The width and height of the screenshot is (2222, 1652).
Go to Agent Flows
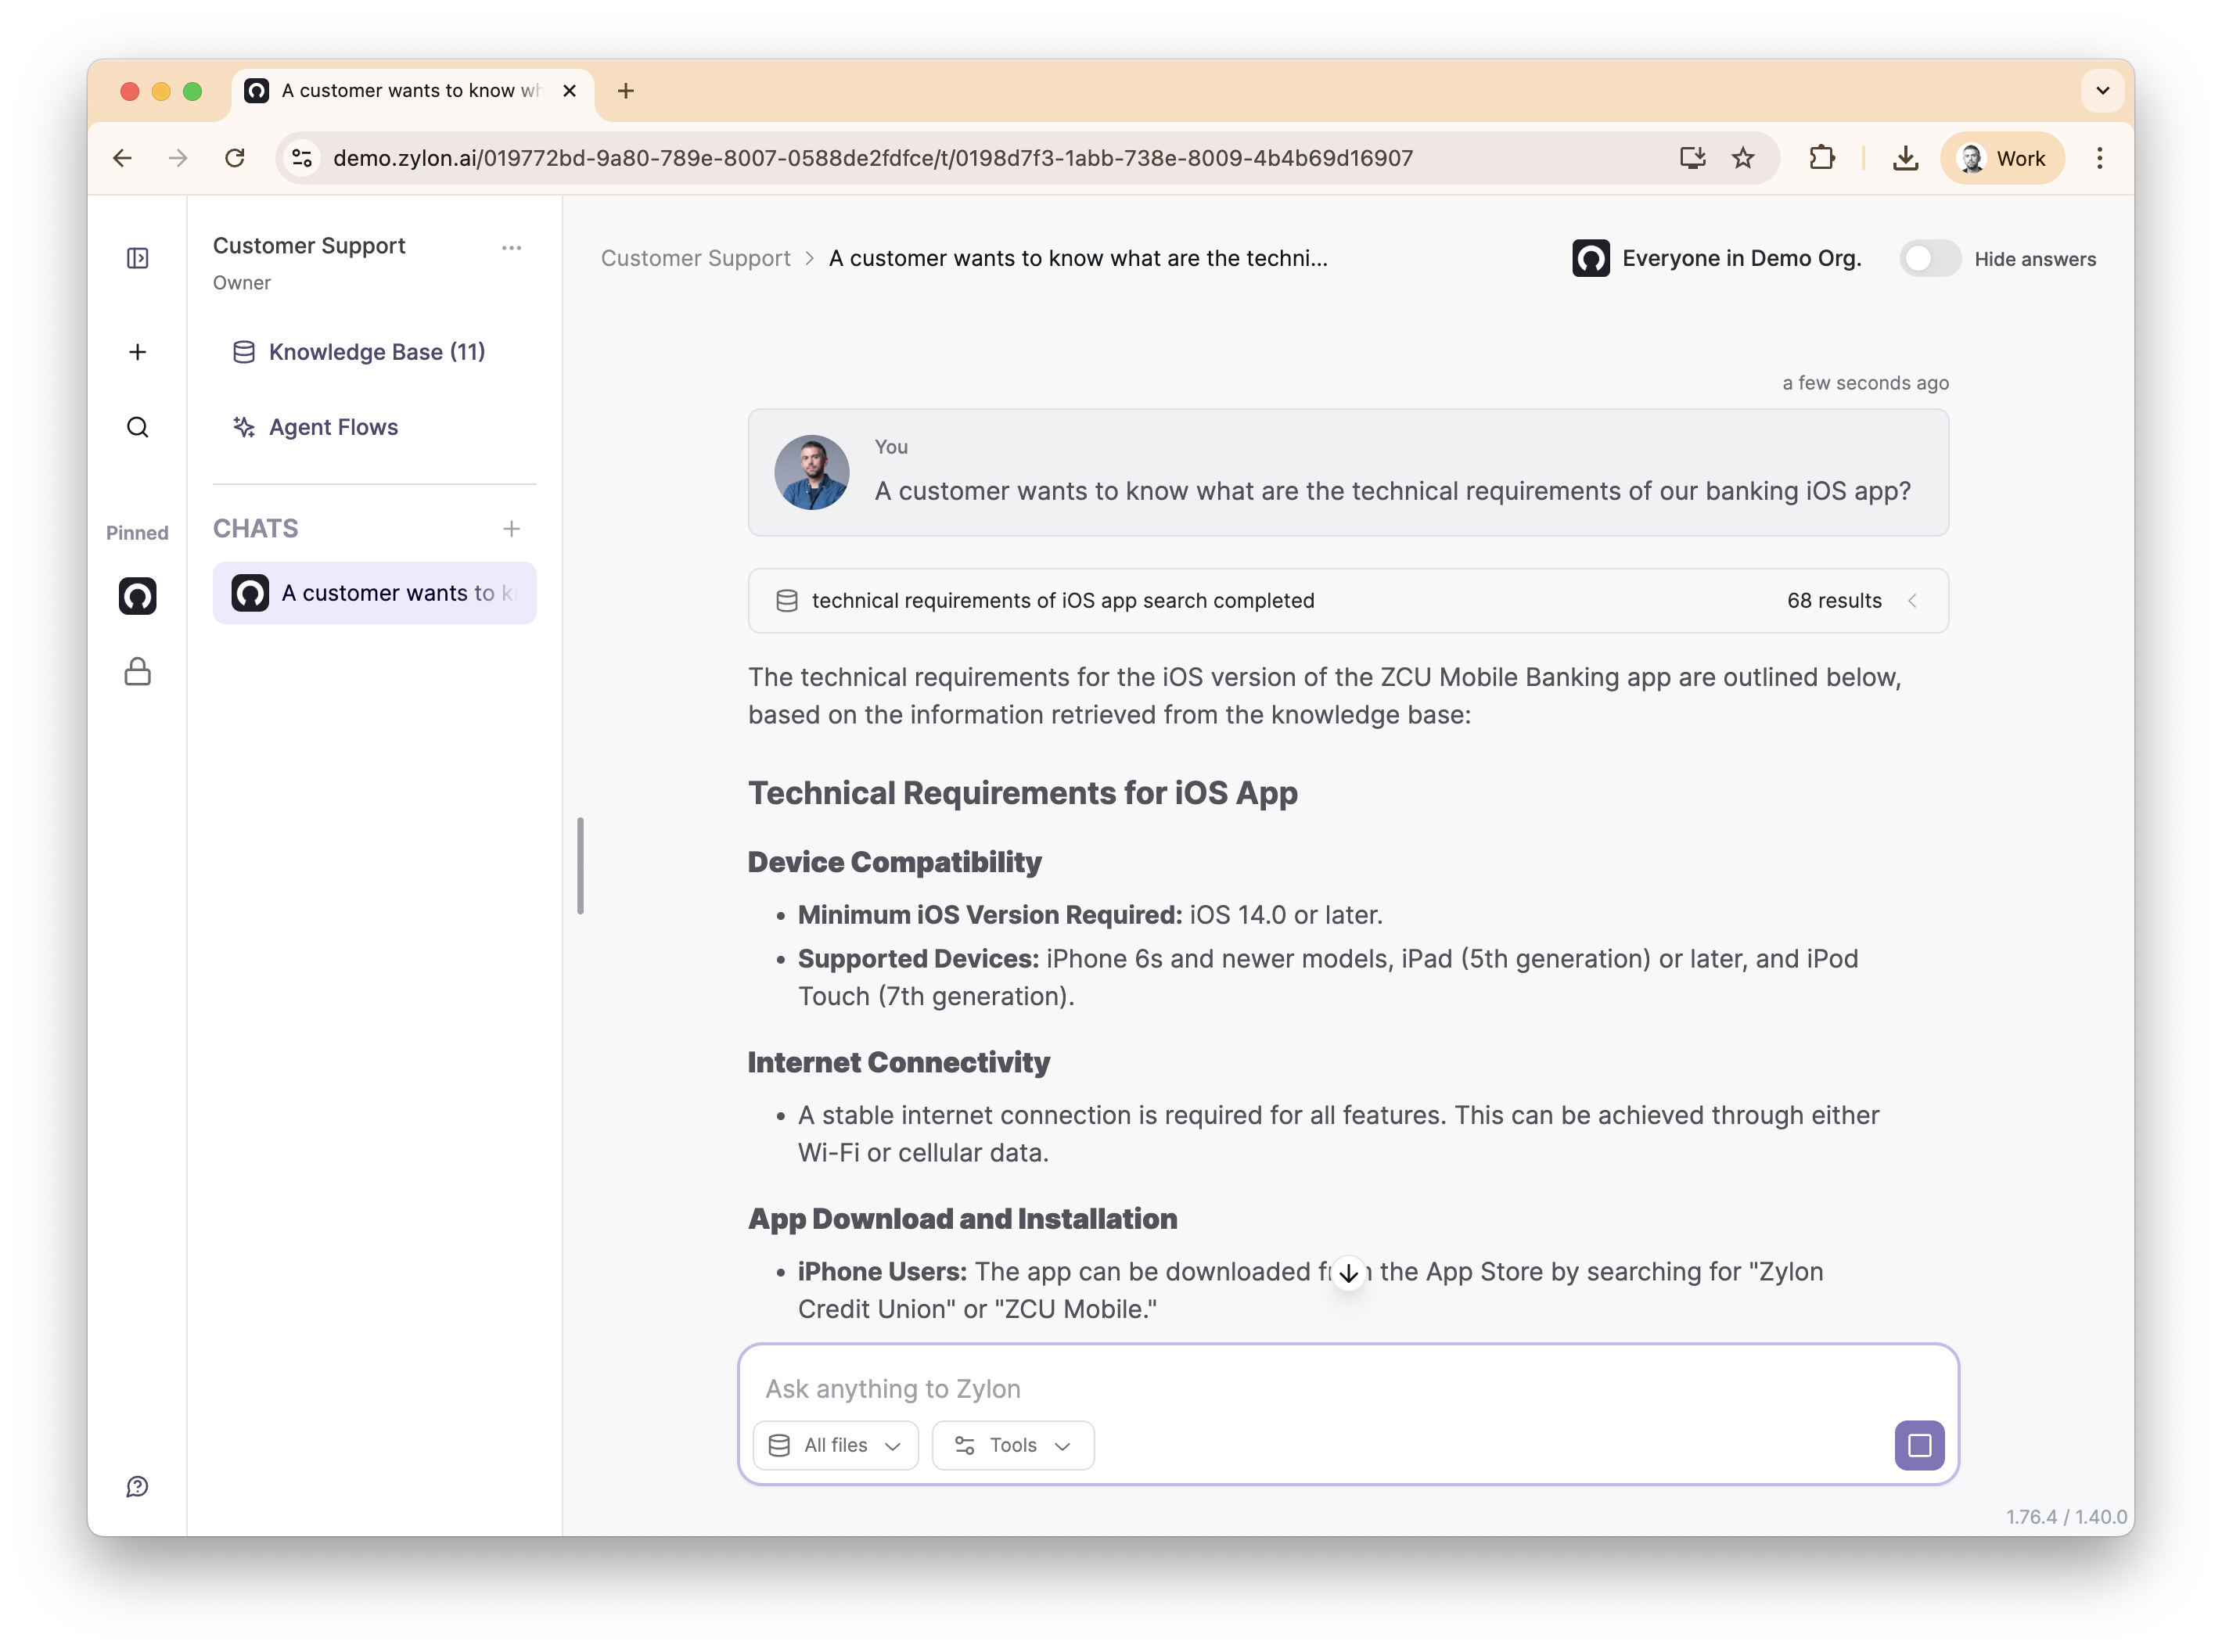point(333,427)
